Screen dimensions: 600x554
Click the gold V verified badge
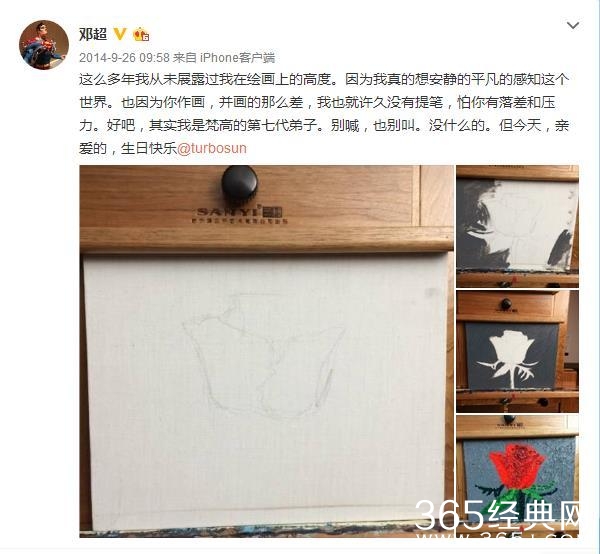120,34
